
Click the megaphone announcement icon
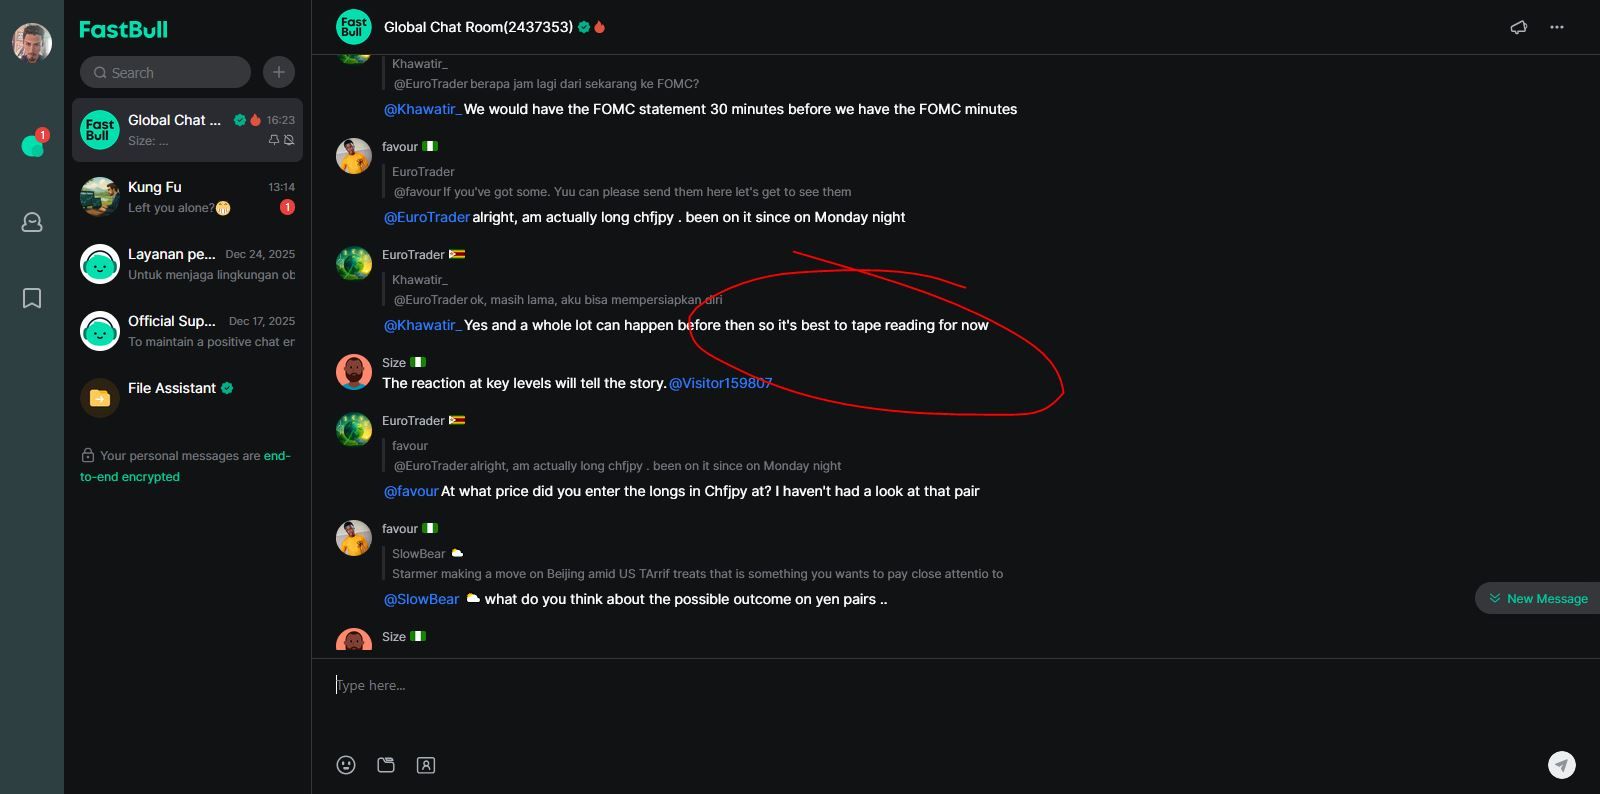point(1518,27)
